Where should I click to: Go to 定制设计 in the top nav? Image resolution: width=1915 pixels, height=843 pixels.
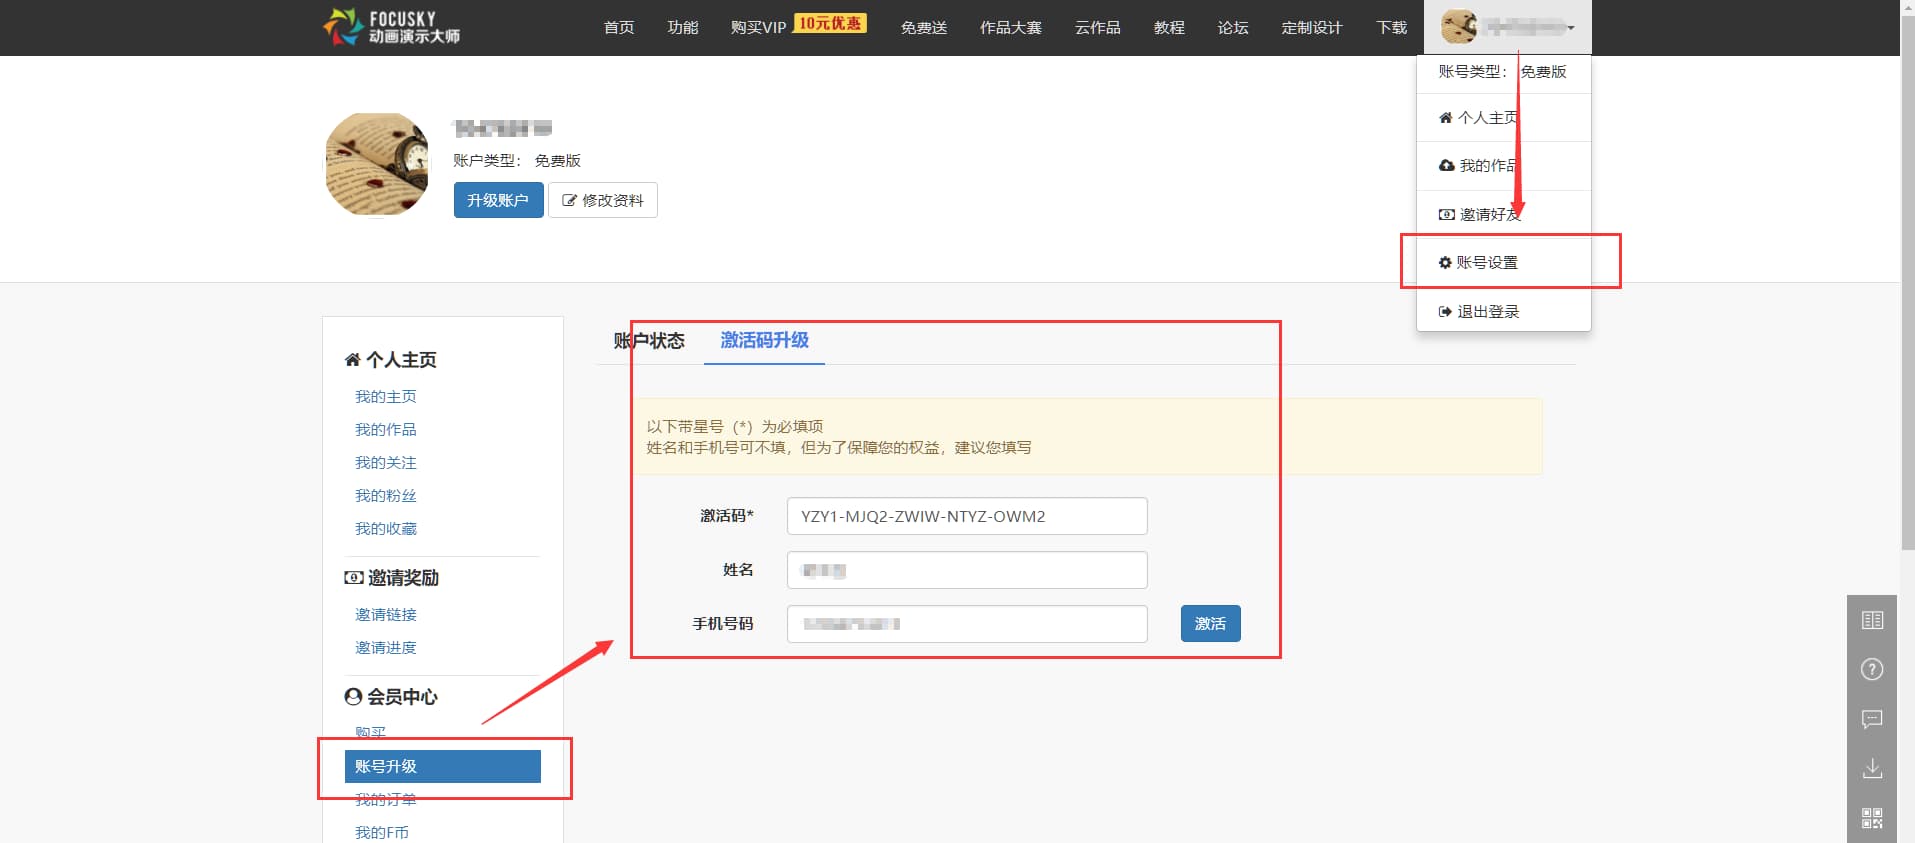click(1312, 27)
